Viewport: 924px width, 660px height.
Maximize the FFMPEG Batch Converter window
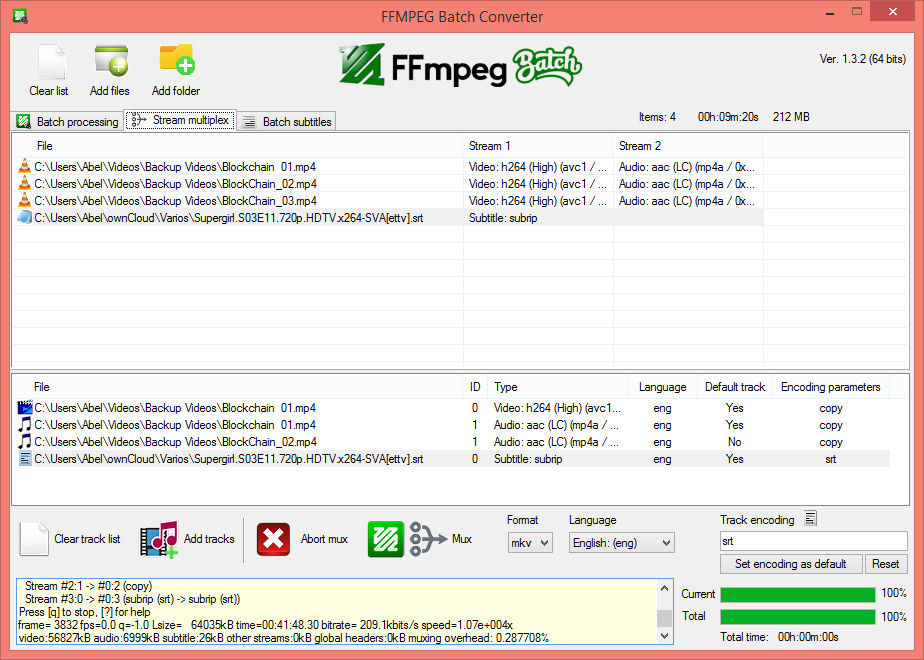857,12
